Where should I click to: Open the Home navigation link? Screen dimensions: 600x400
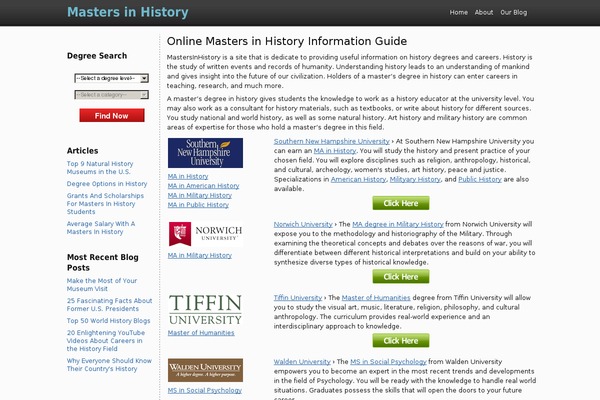[458, 12]
